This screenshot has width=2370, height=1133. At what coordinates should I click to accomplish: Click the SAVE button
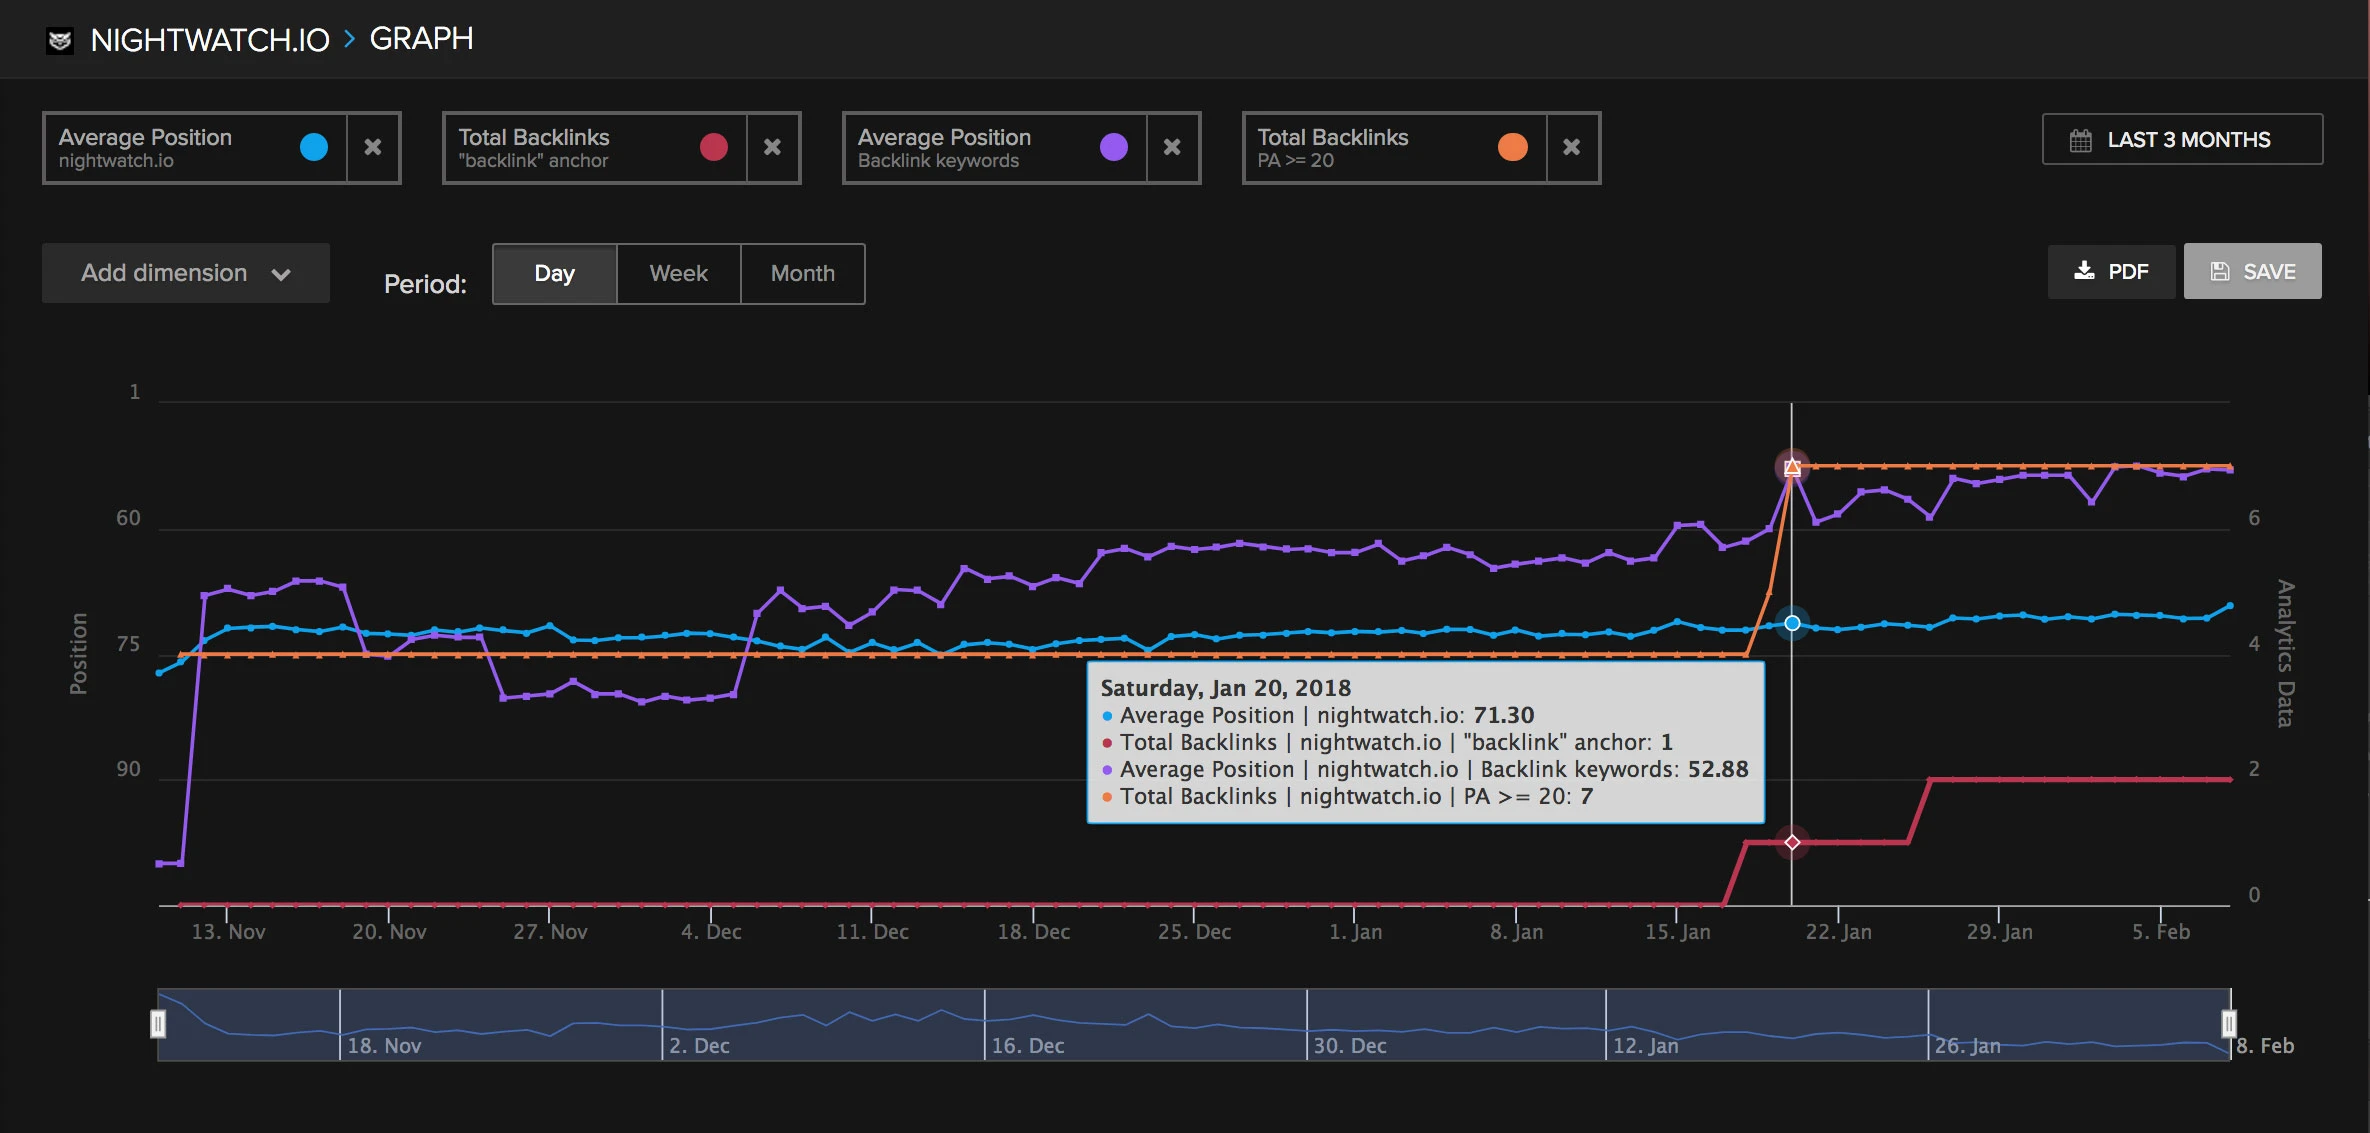click(2252, 271)
